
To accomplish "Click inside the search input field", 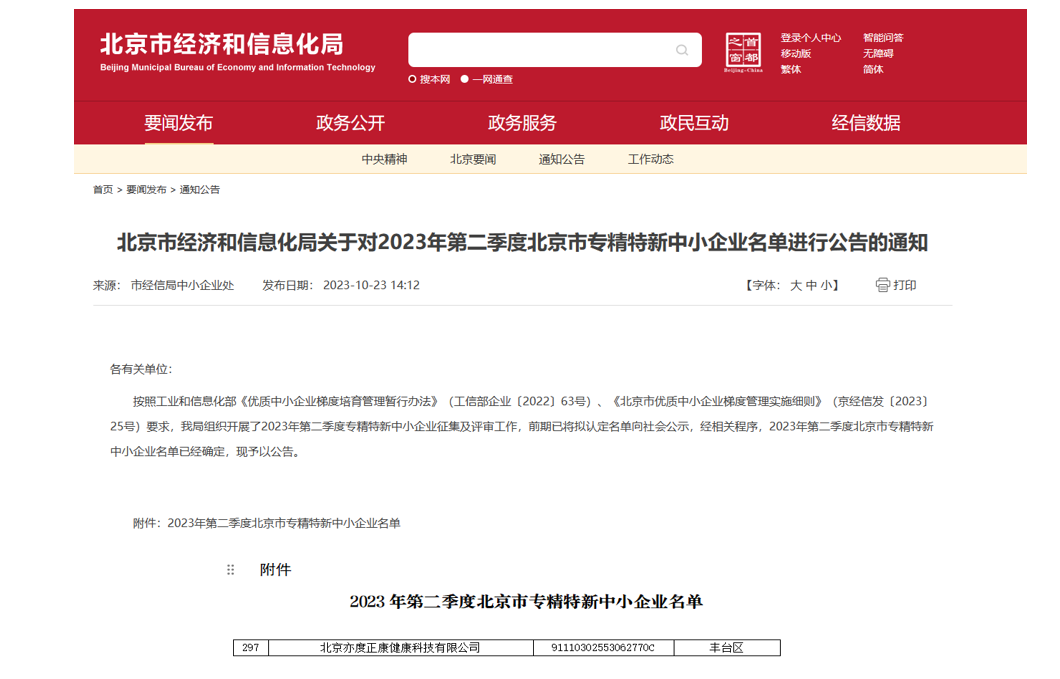I will pos(540,50).
